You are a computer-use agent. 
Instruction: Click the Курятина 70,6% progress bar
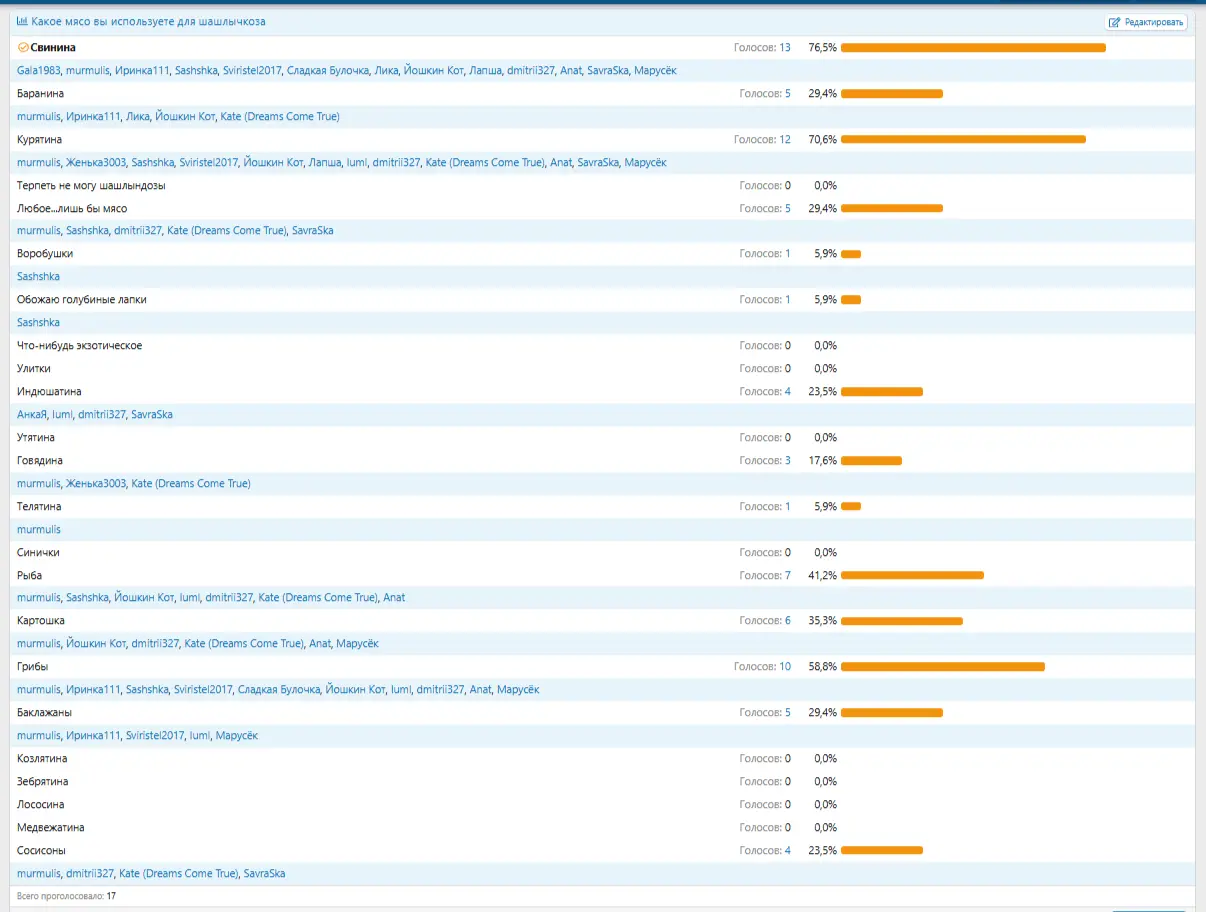point(963,139)
